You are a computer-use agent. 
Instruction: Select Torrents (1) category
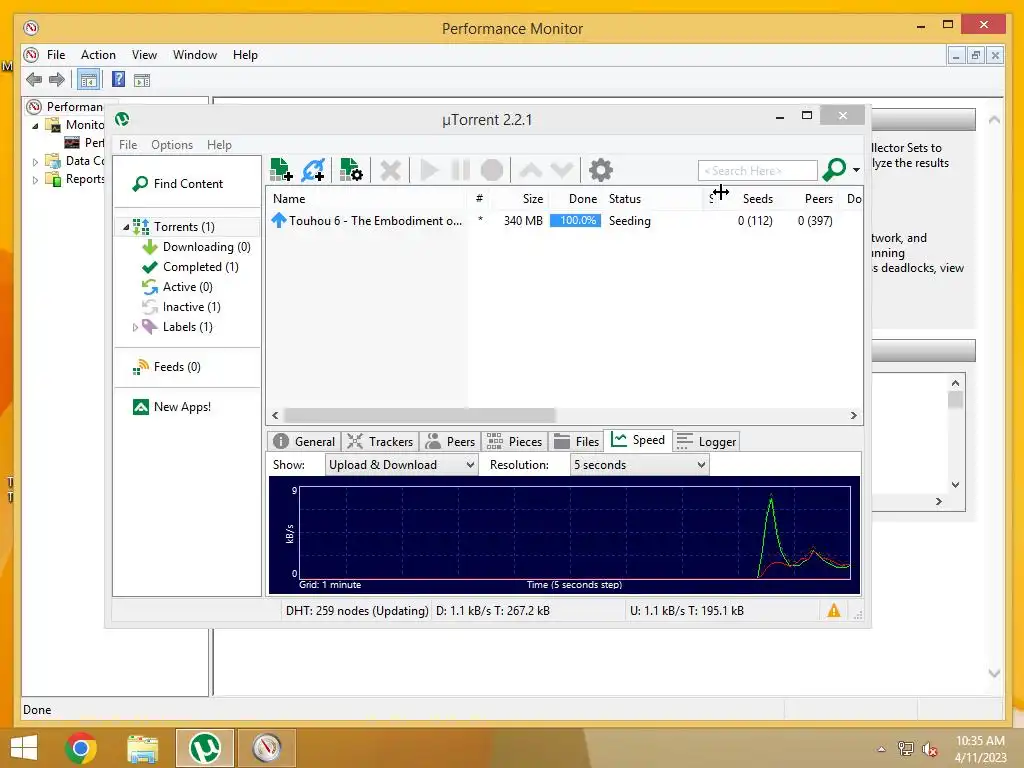click(184, 227)
